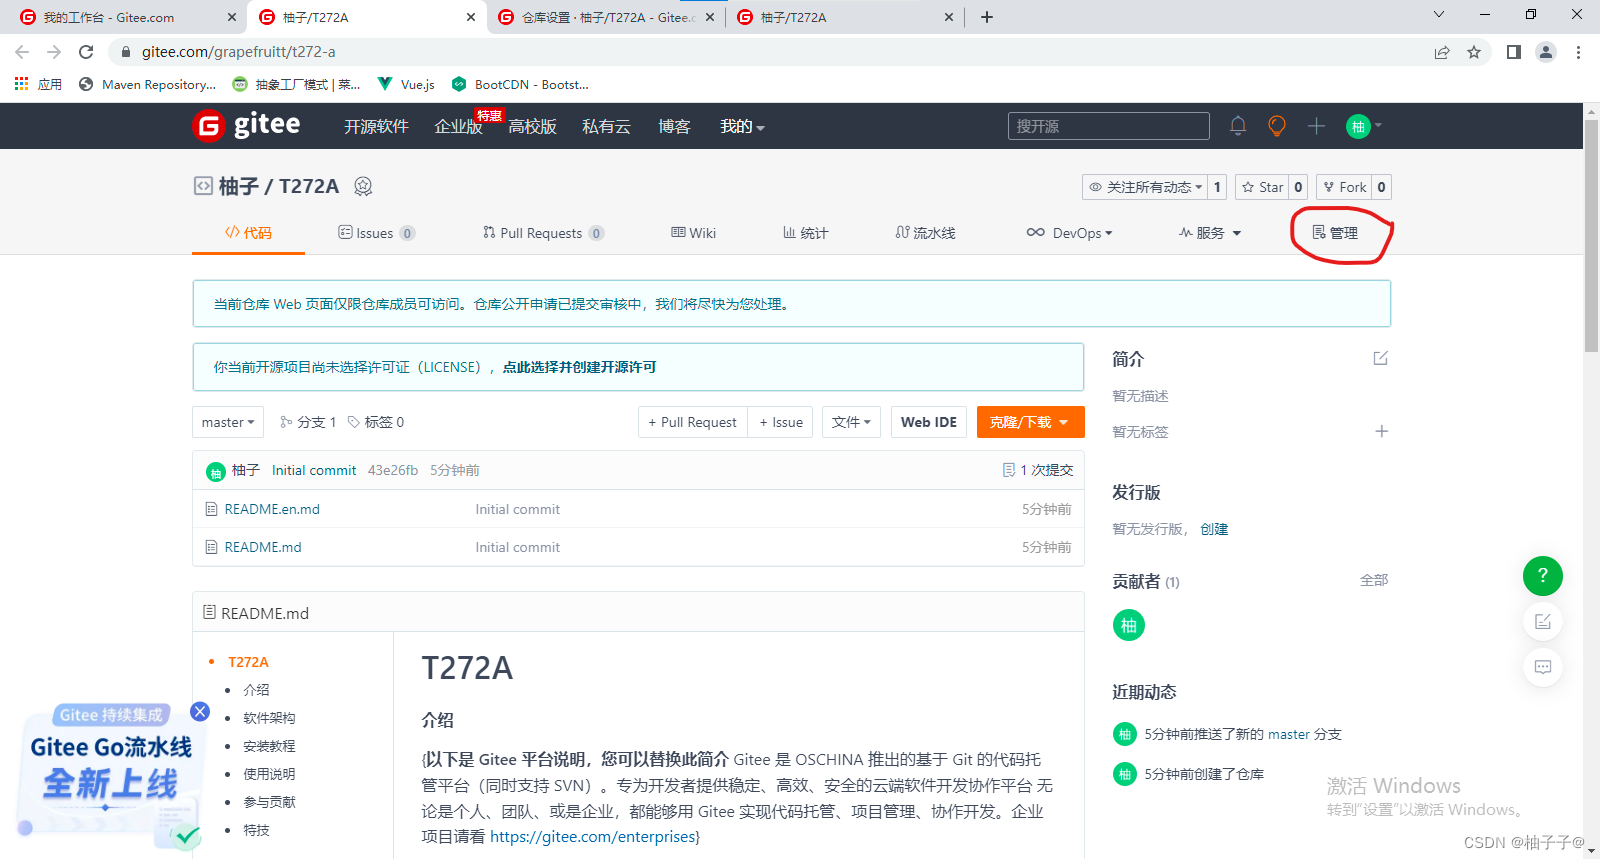Click the browser share page icon
Screen dimensions: 1600x859
(x=1442, y=52)
